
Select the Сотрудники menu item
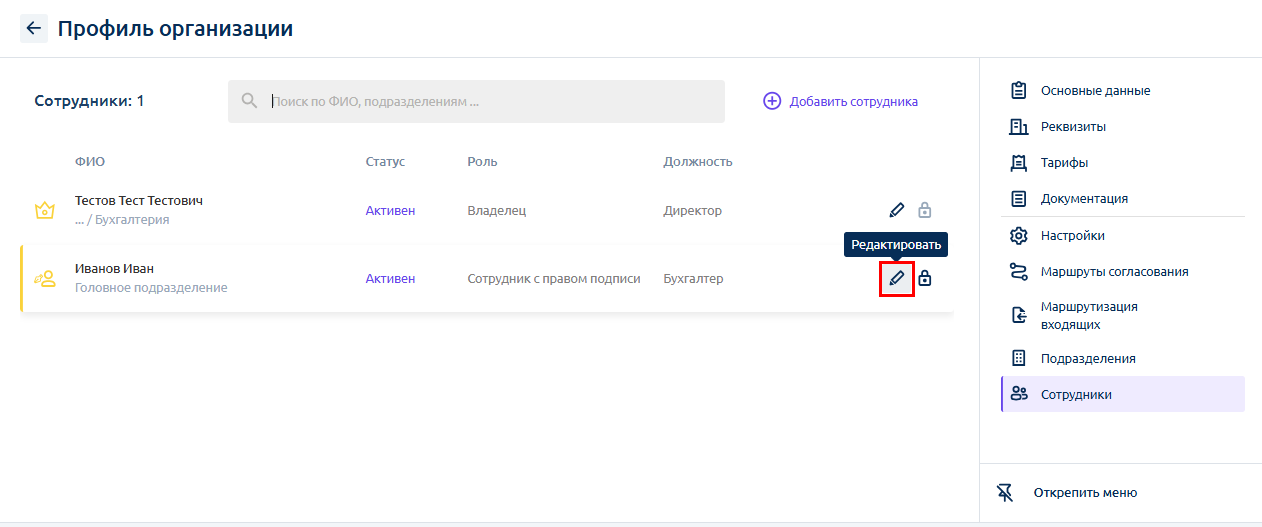click(x=1123, y=394)
